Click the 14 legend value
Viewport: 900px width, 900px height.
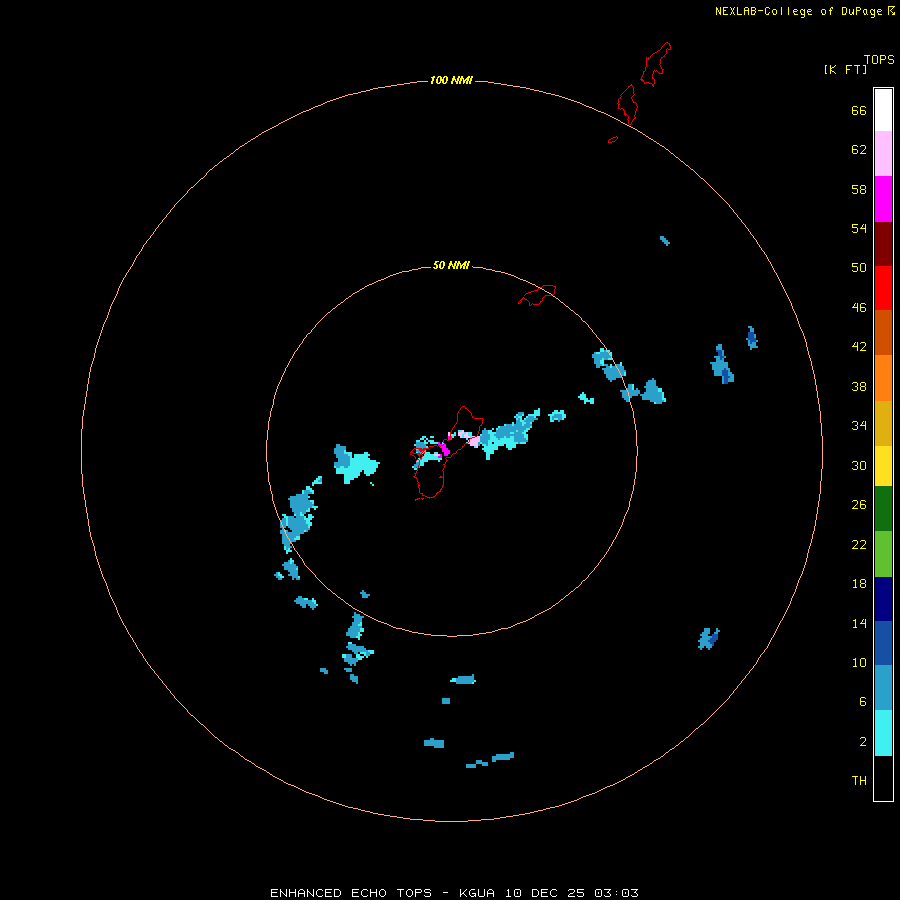(859, 623)
